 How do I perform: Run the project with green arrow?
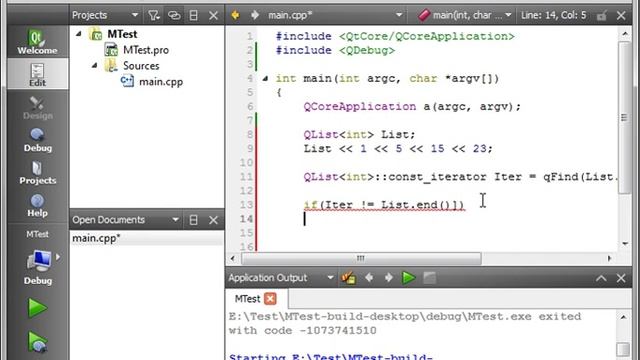pyautogui.click(x=37, y=308)
